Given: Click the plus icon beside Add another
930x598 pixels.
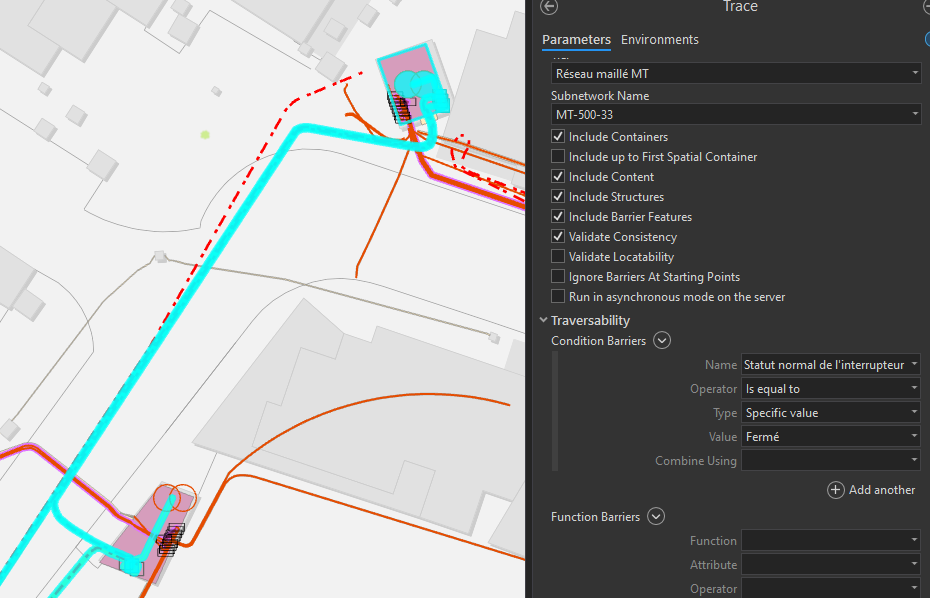Looking at the screenshot, I should coord(835,490).
